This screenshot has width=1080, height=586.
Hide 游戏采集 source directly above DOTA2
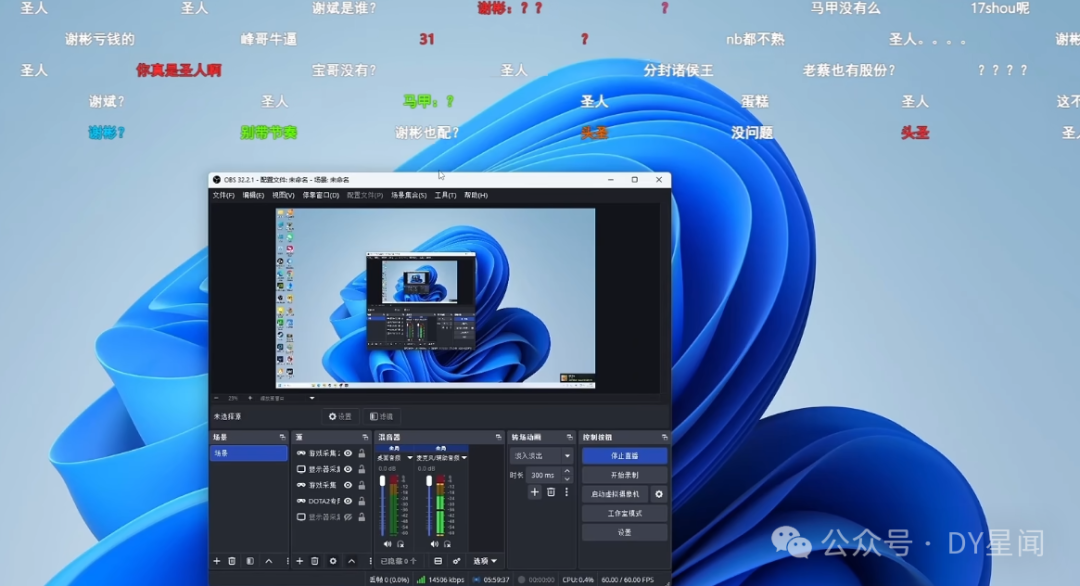(x=348, y=485)
